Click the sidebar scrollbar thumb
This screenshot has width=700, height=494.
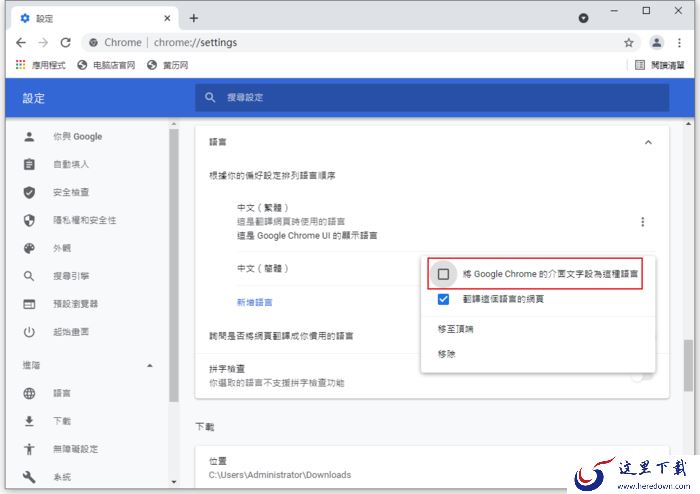pos(174,266)
